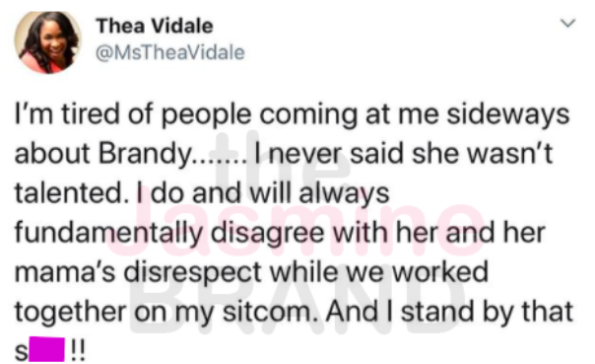Click the gray 'the' watermark behind text
This screenshot has width=595, height=364.
(283, 156)
